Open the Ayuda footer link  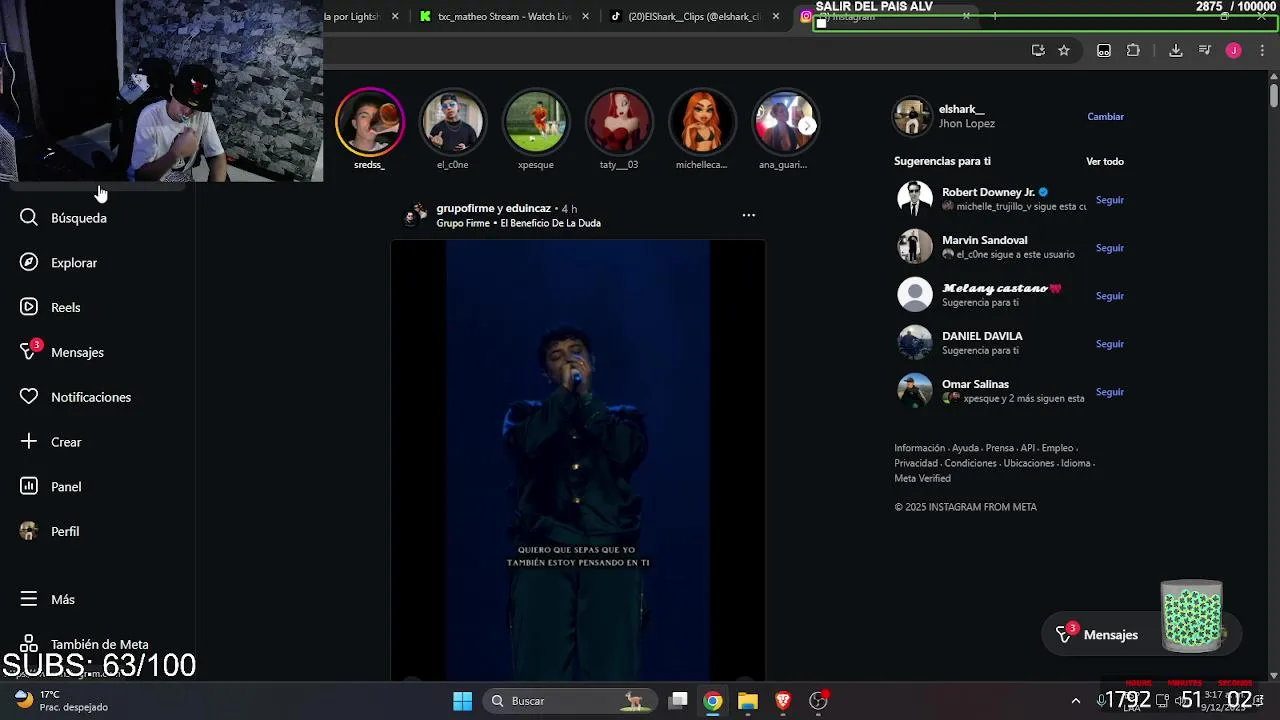(965, 448)
